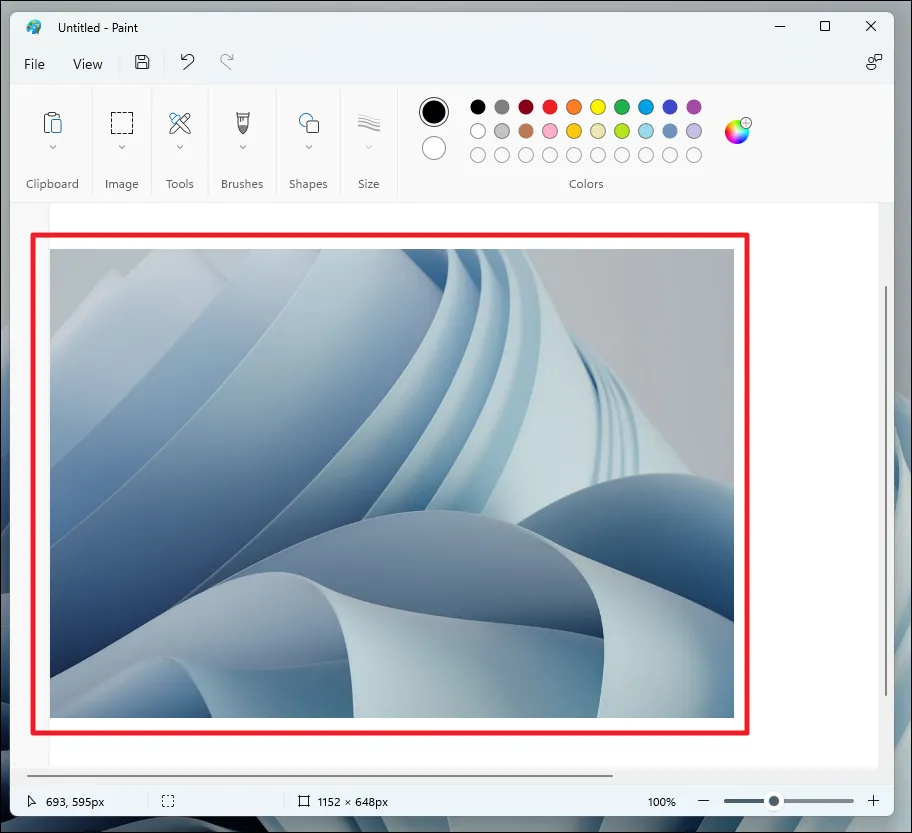This screenshot has height=833, width=912.
Task: Open the File menu
Action: pos(35,64)
